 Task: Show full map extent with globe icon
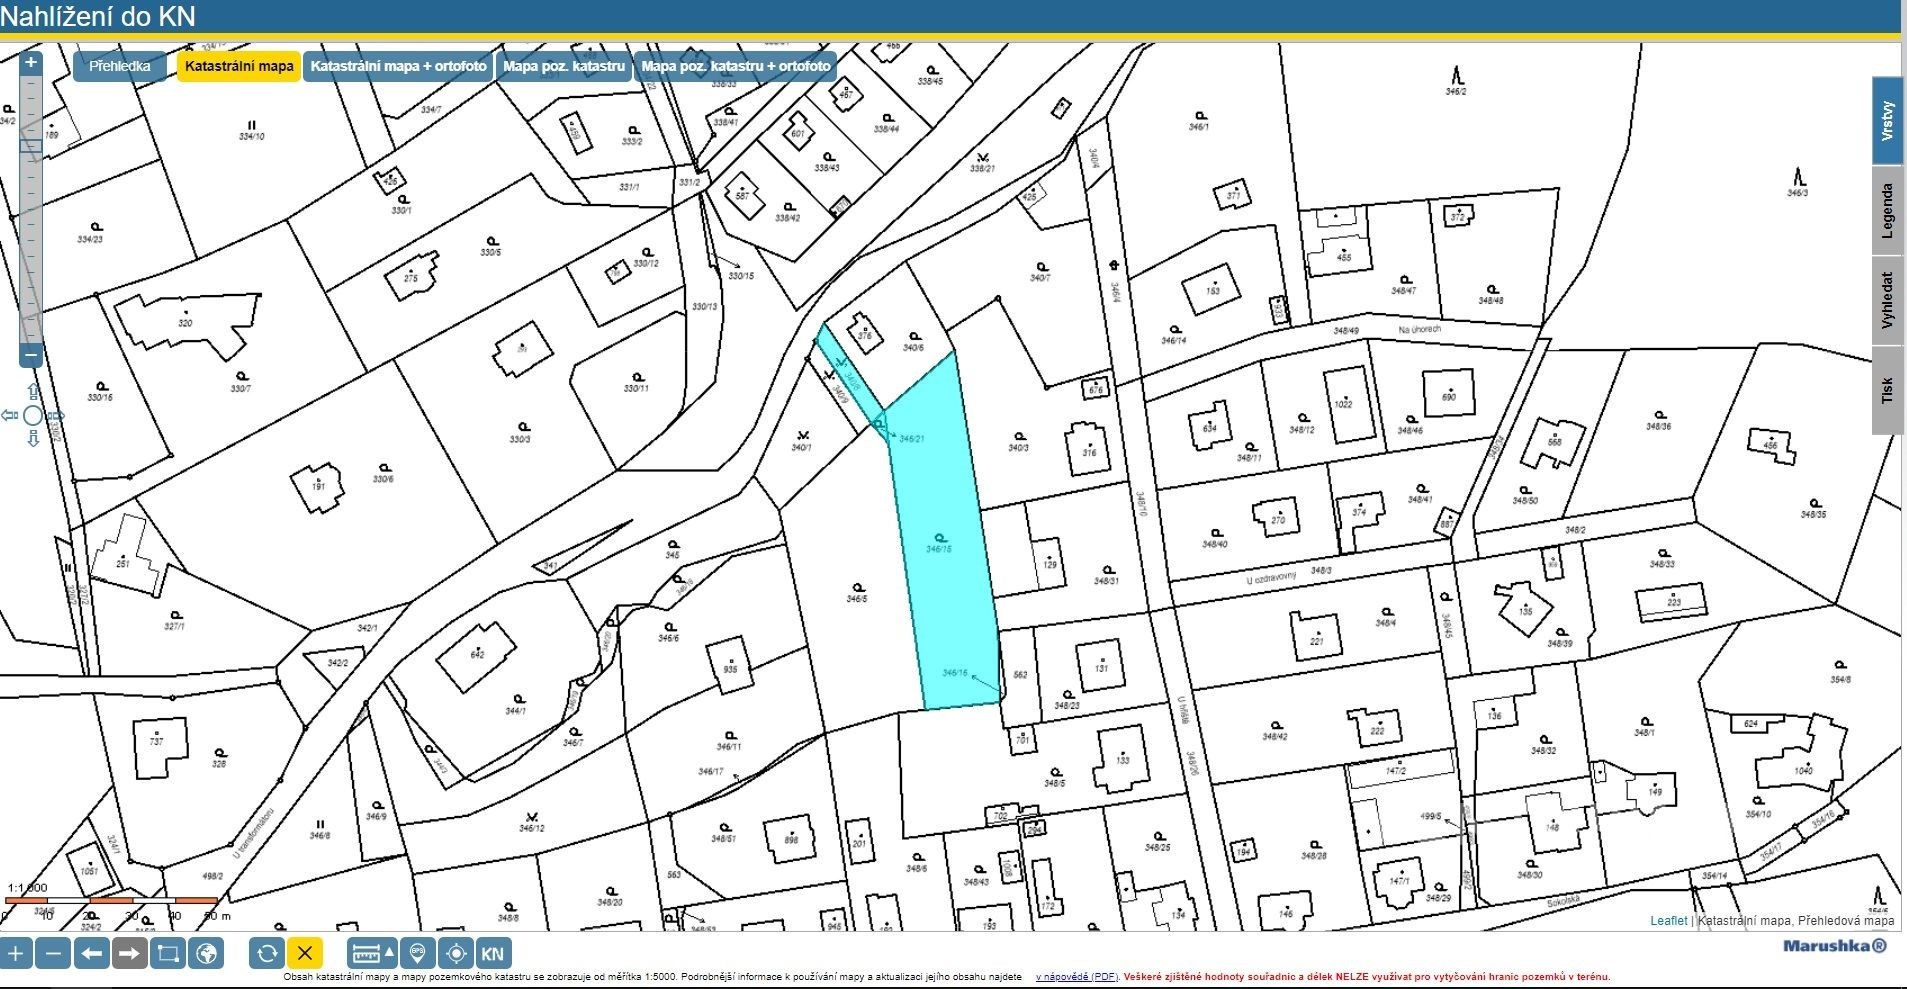(207, 953)
